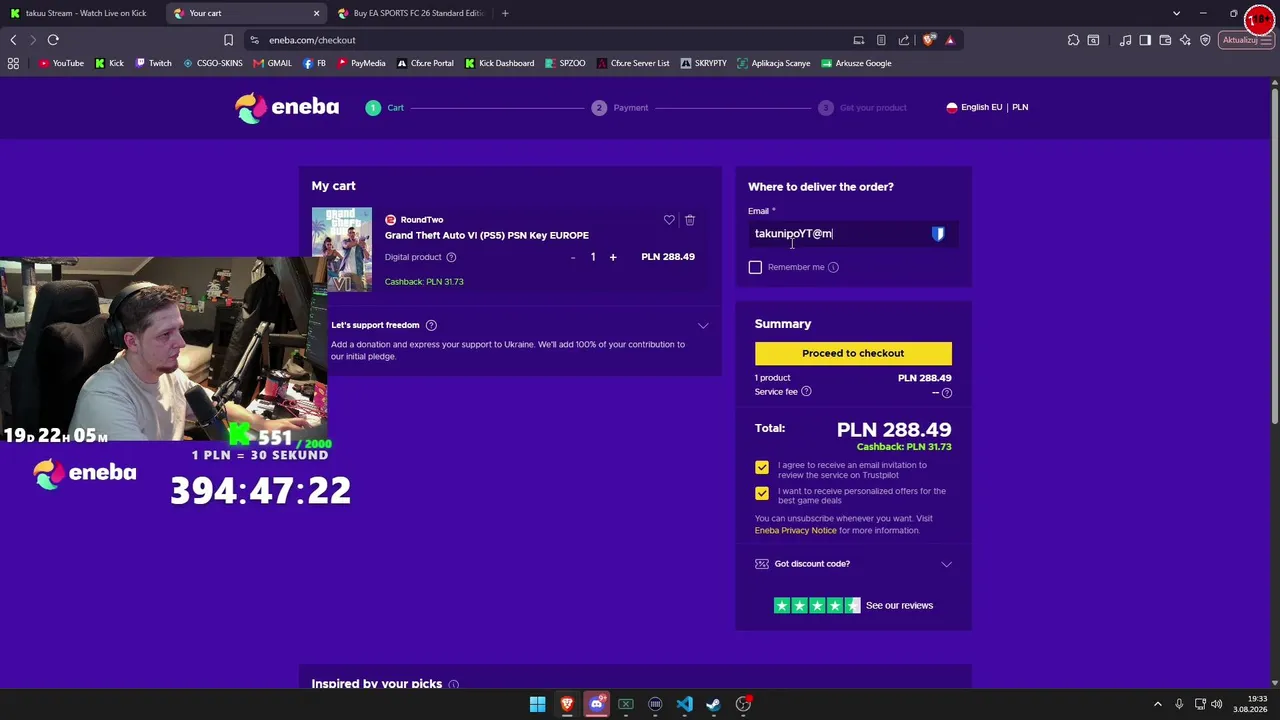Image resolution: width=1280 pixels, height=720 pixels.
Task: Click the Brave Rewards triangle icon
Action: coord(950,40)
